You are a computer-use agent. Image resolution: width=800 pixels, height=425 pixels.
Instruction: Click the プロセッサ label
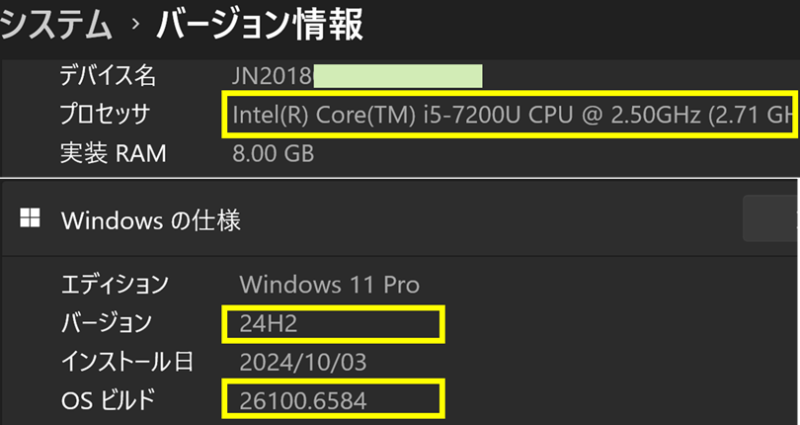105,115
